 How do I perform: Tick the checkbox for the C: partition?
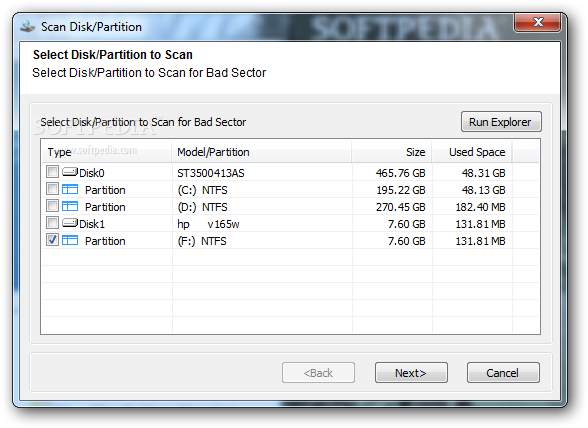[x=52, y=189]
